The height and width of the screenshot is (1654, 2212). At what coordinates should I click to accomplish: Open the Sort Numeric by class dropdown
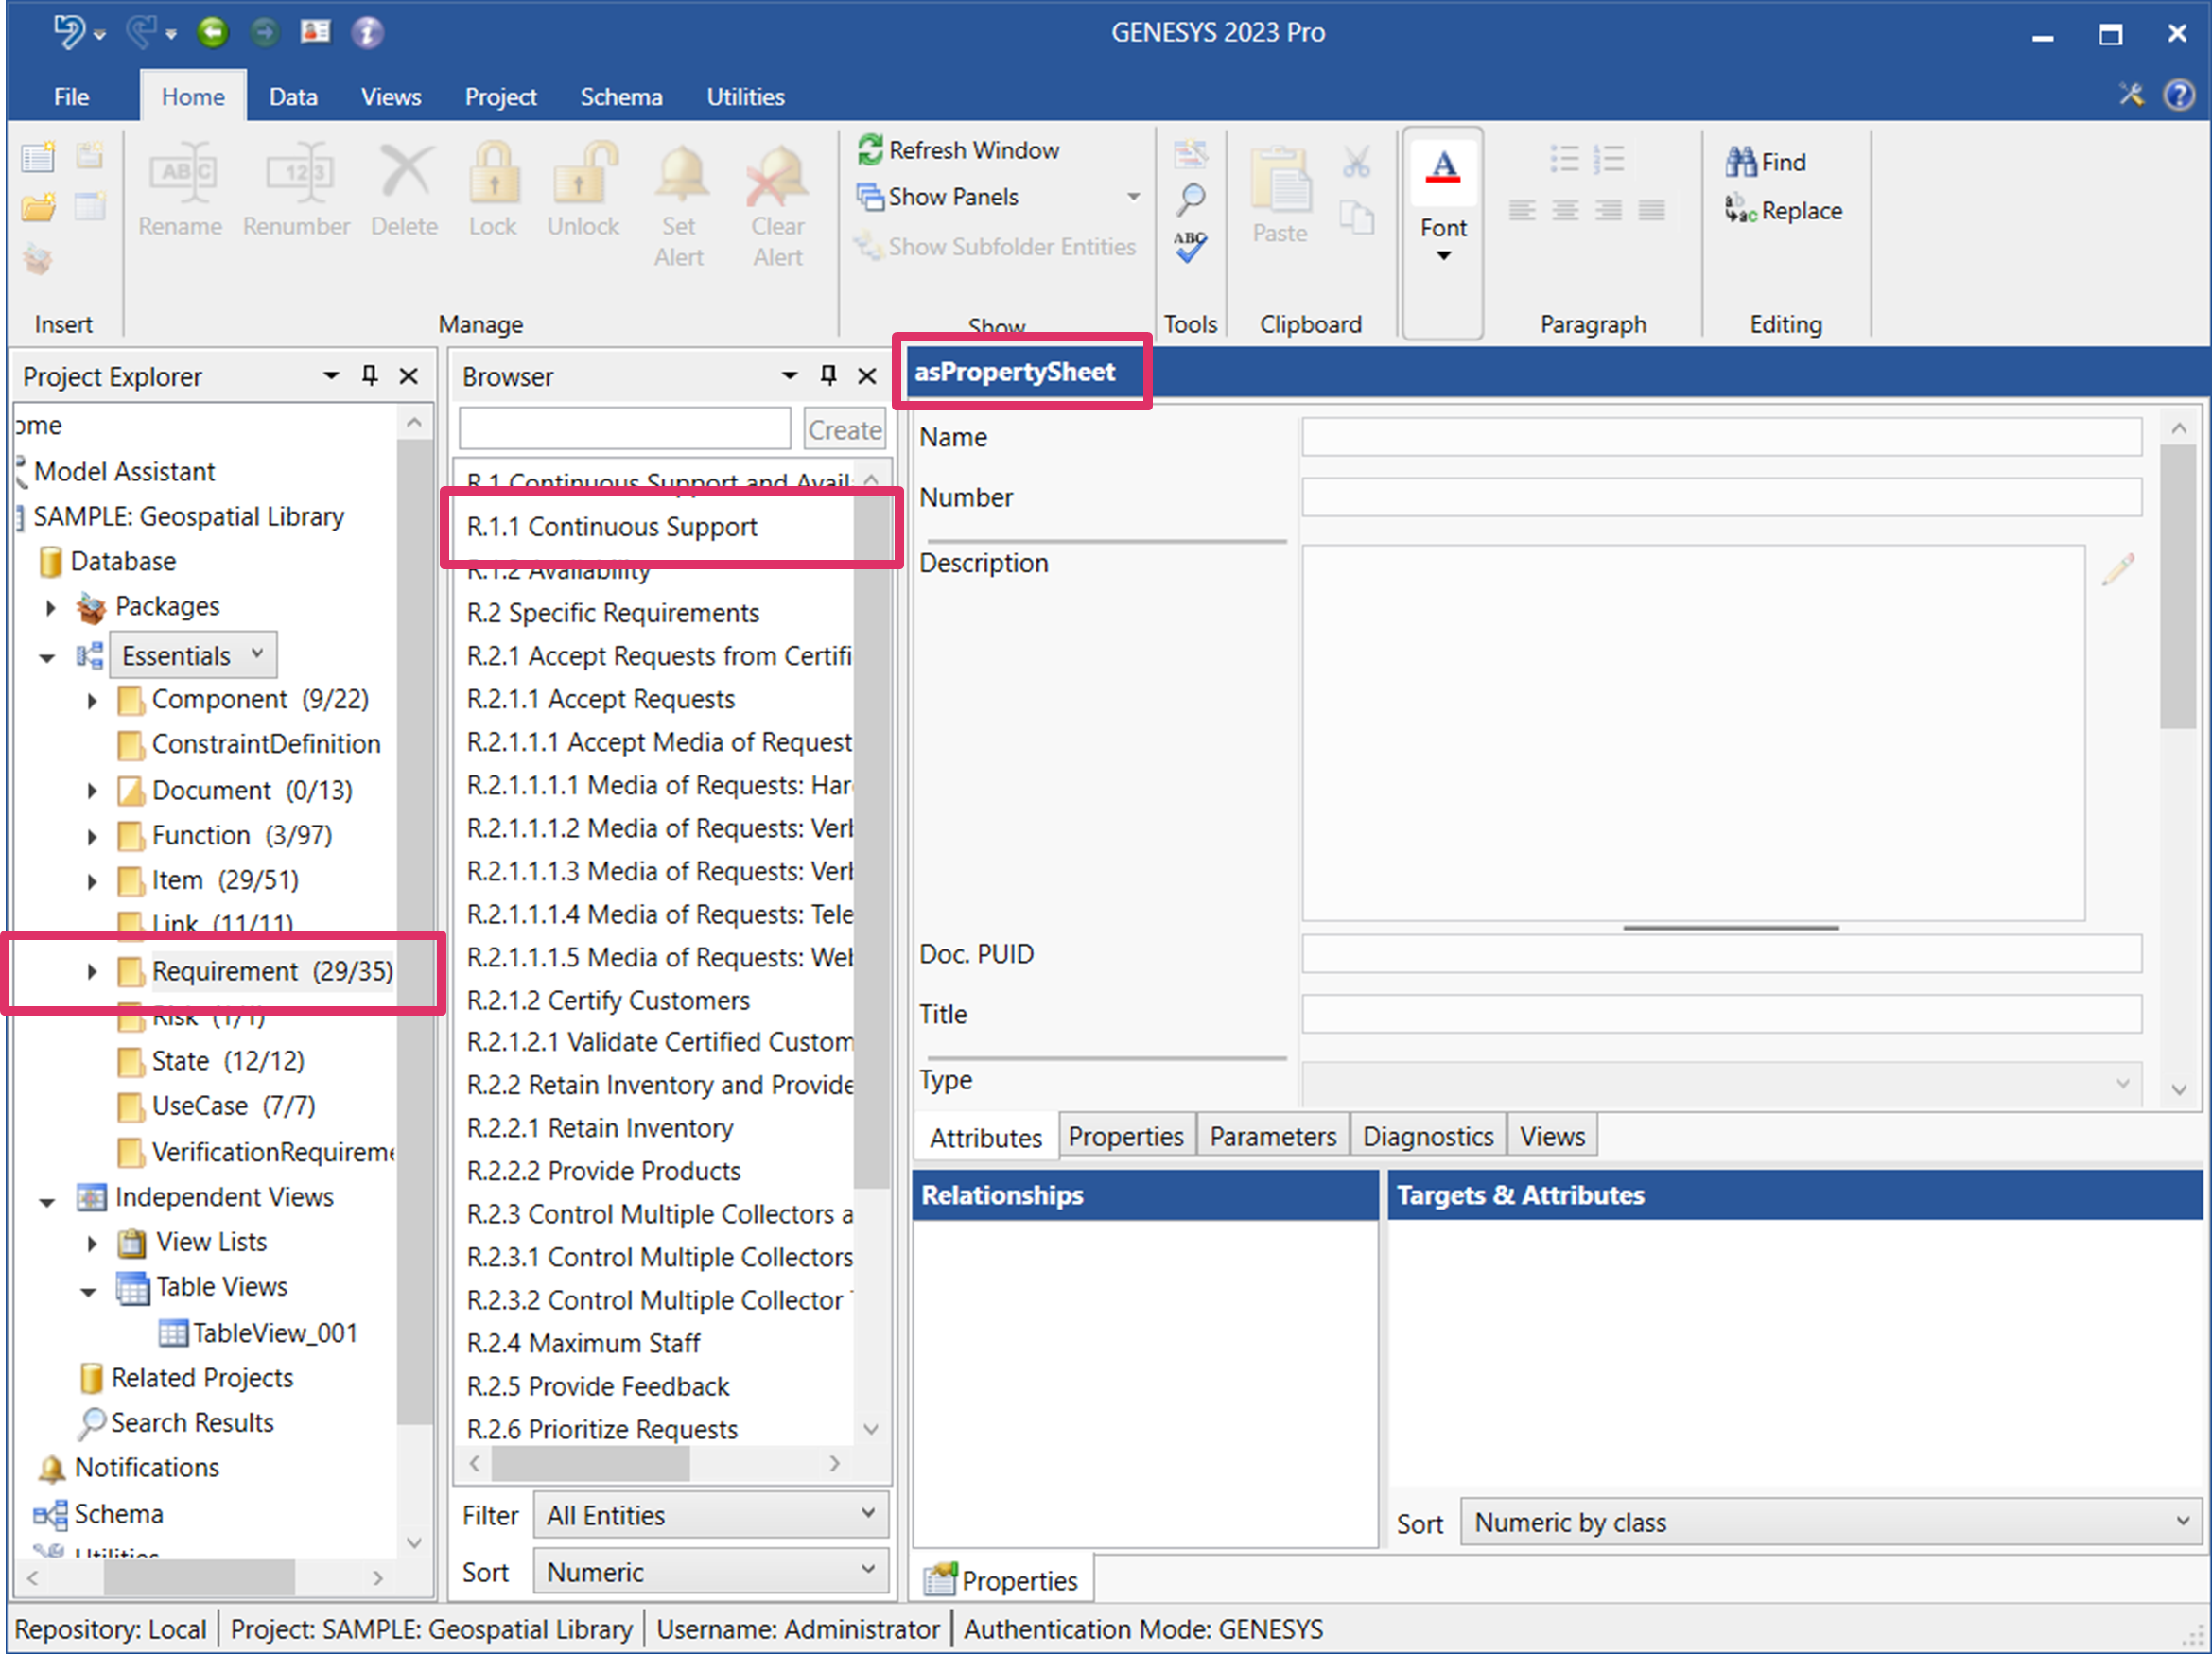(1830, 1522)
